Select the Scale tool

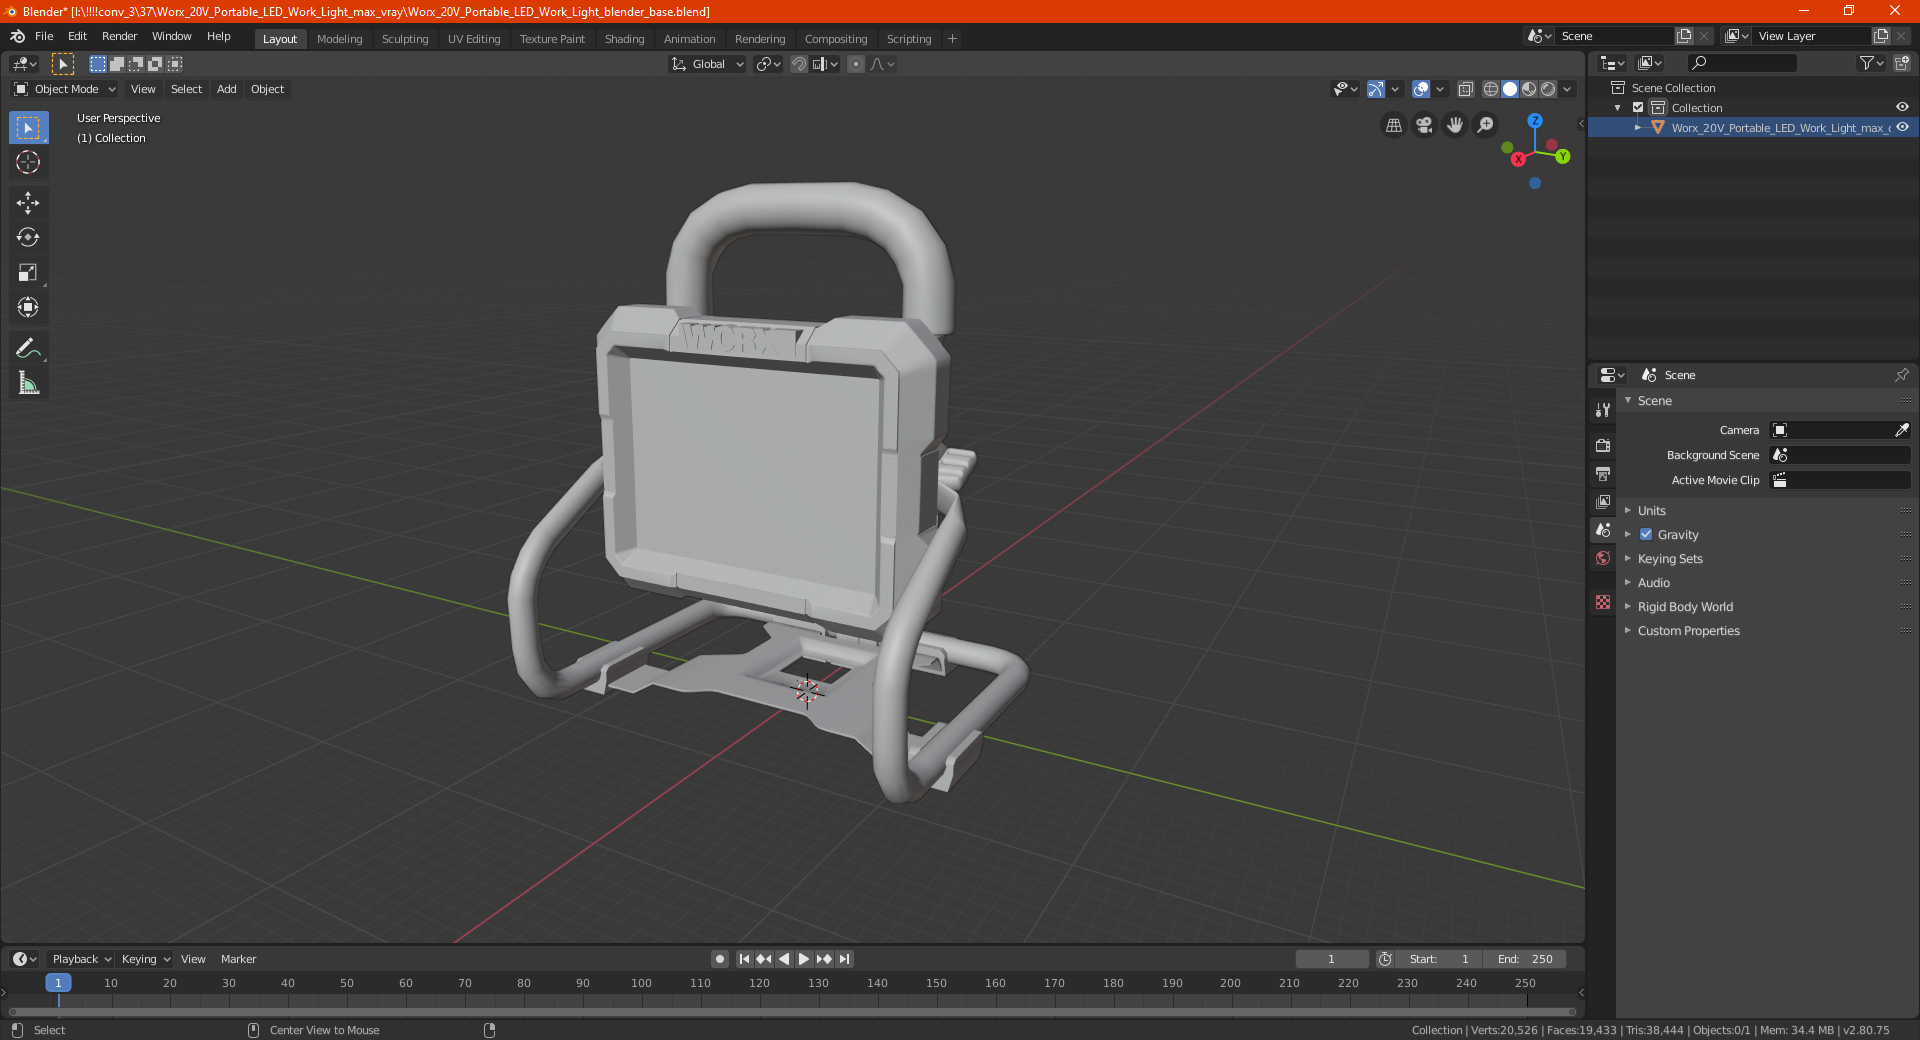pyautogui.click(x=28, y=273)
